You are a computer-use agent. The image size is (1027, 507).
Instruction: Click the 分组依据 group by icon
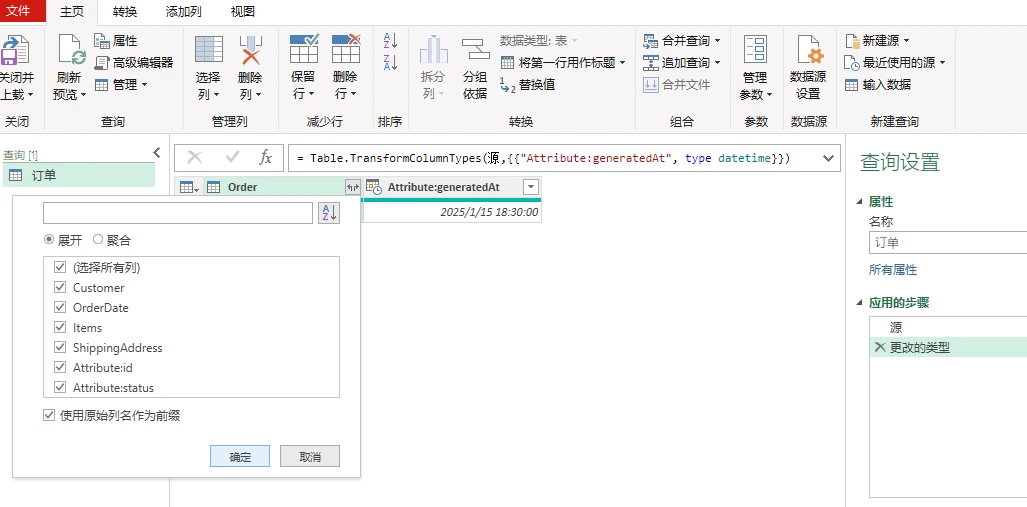[x=476, y=50]
